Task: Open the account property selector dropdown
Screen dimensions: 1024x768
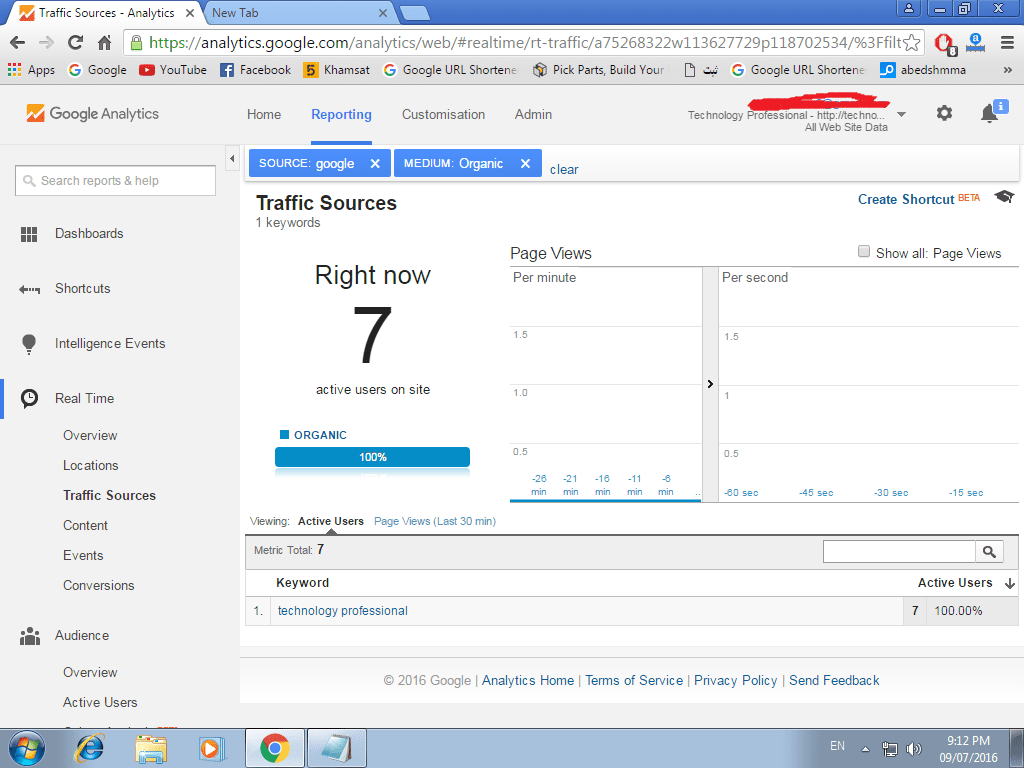Action: 901,115
